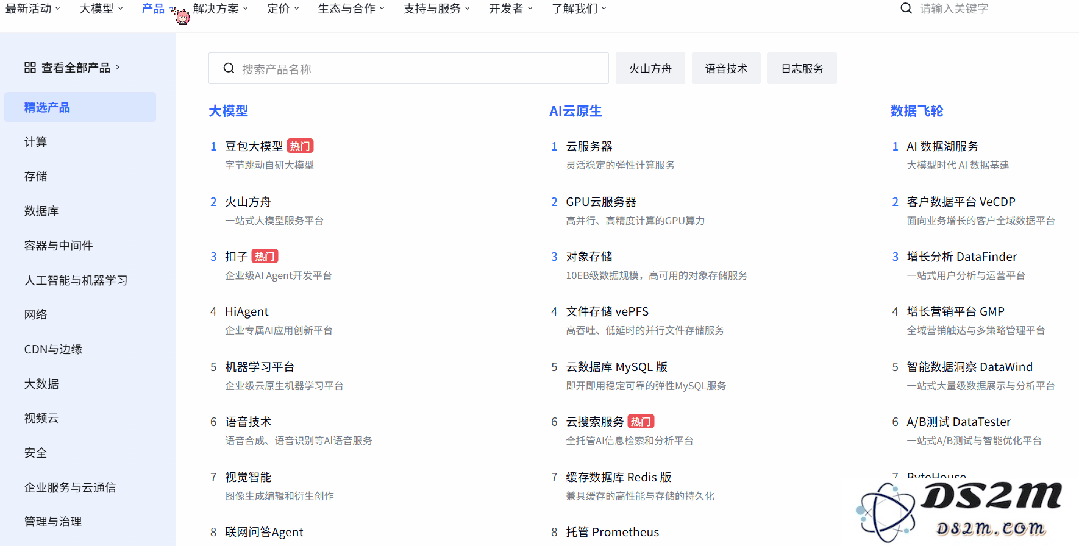Open 托管 Prometheus product
This screenshot has height=546, width=1079.
612,532
